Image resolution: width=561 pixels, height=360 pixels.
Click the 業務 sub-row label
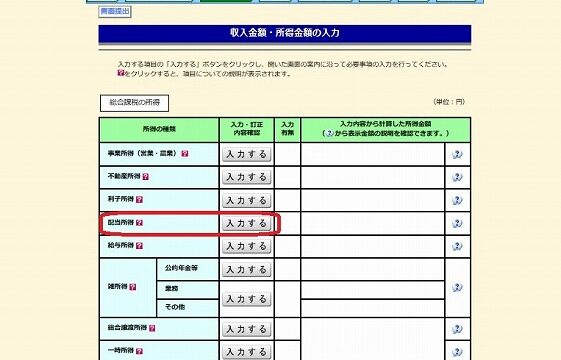click(x=171, y=288)
